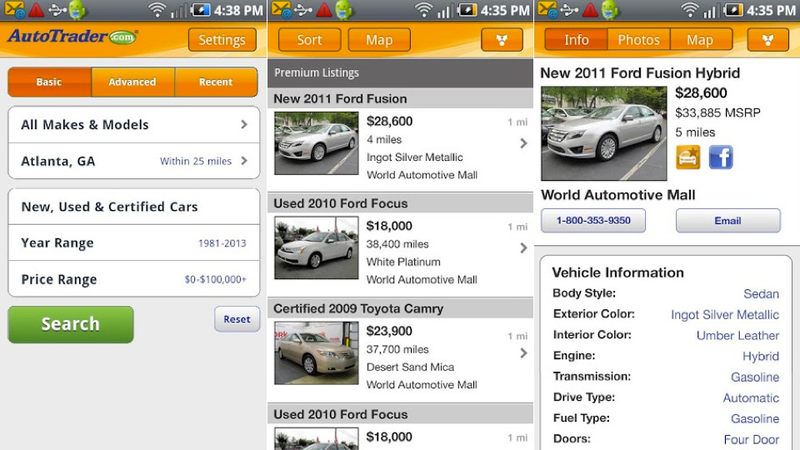Viewport: 800px width, 450px height.
Task: Open New 2011 Ford Fusion listing thumbnail
Action: pos(316,143)
